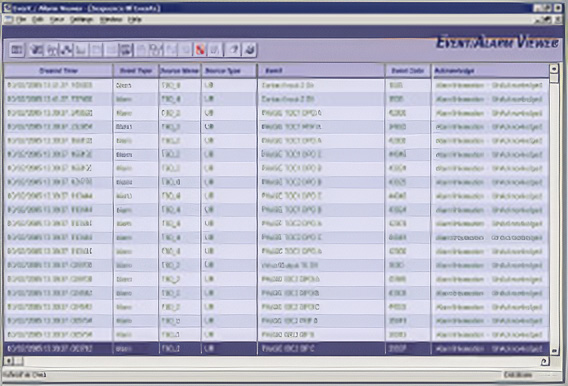Sort by the Event Code column header

[x=408, y=71]
